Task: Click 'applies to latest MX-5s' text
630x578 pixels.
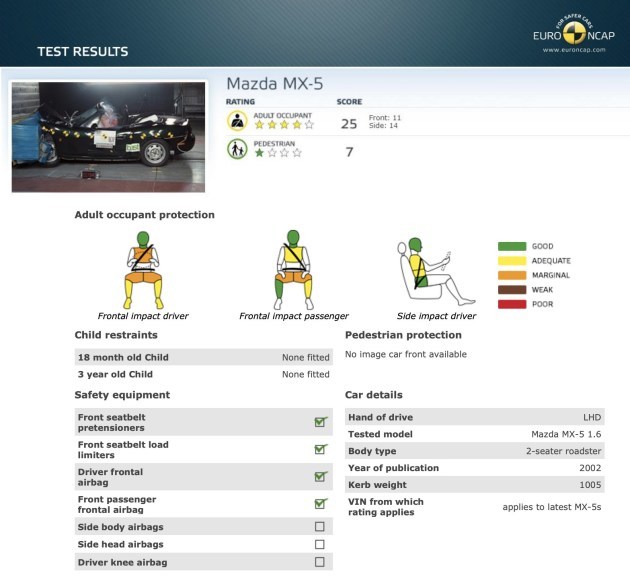Action: [552, 507]
